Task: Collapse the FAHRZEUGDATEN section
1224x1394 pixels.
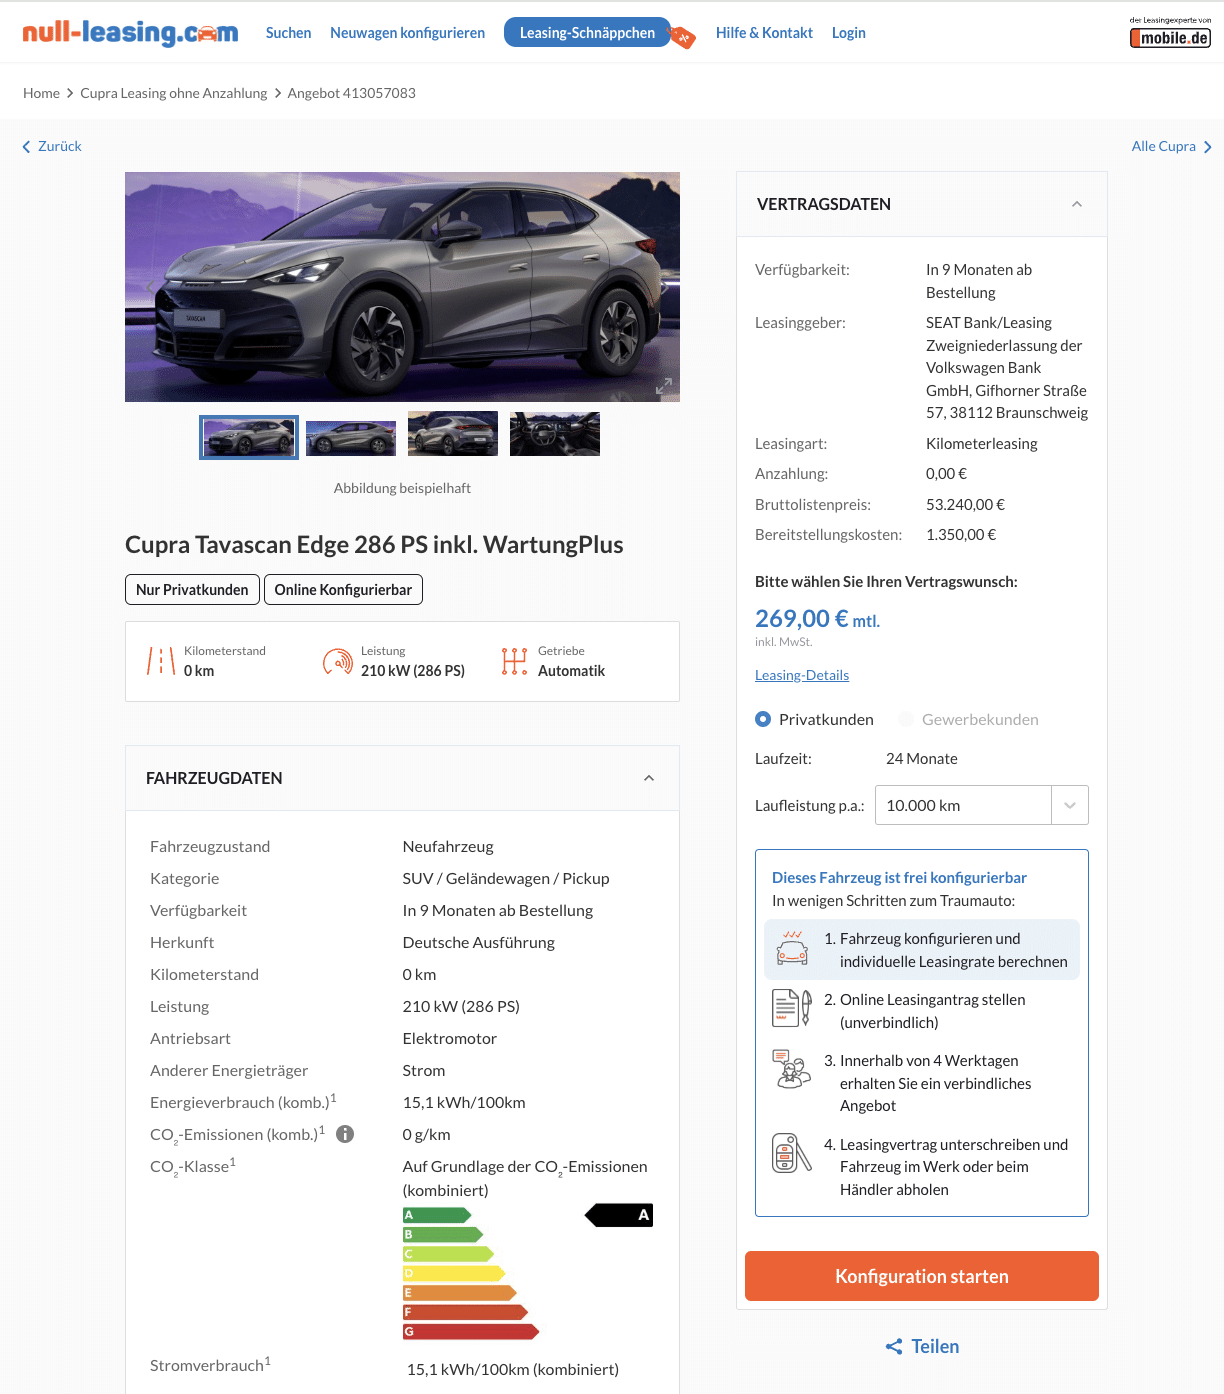Action: [649, 778]
